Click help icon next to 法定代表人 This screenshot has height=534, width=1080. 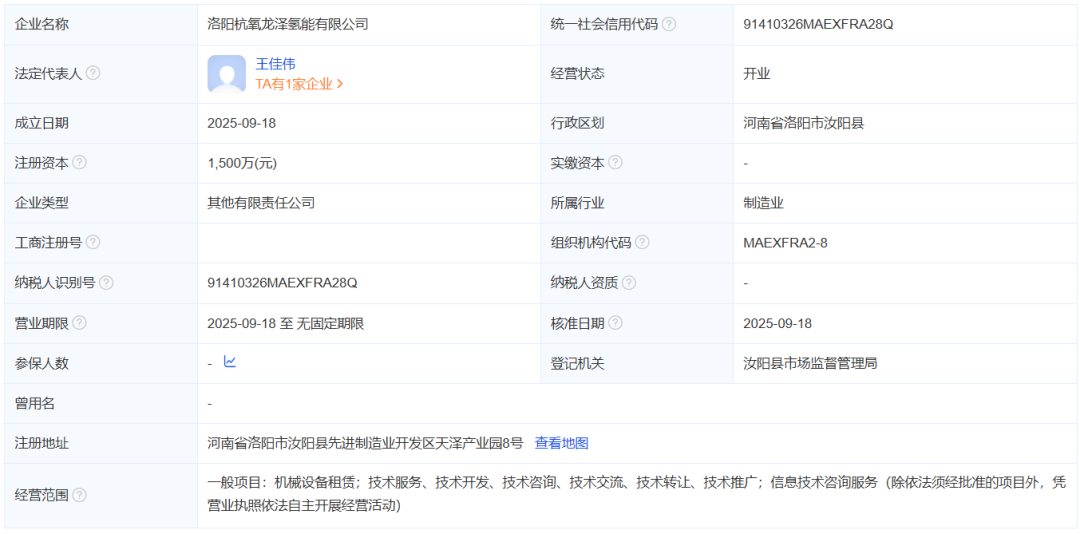tap(93, 73)
